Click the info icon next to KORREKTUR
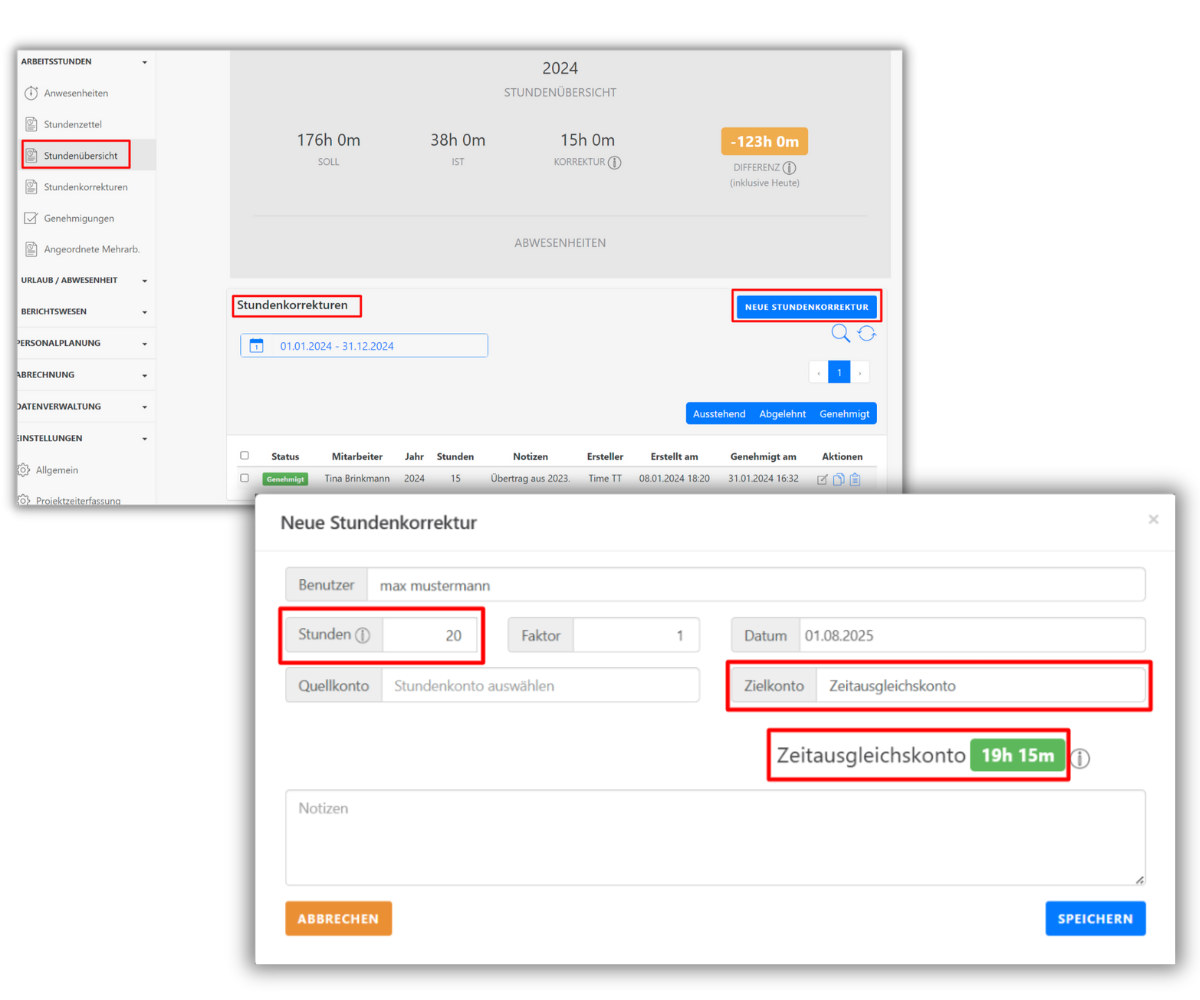1200x1000 pixels. coord(614,162)
